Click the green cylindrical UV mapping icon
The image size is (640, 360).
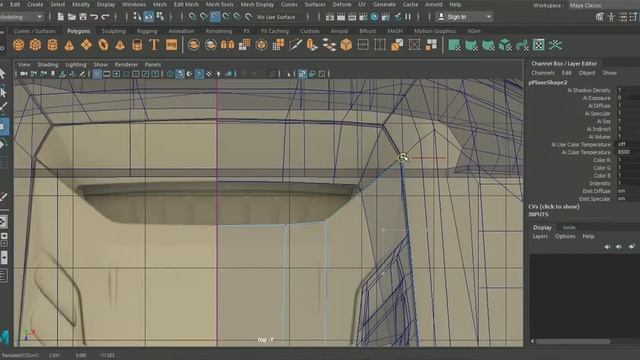[x=471, y=44]
